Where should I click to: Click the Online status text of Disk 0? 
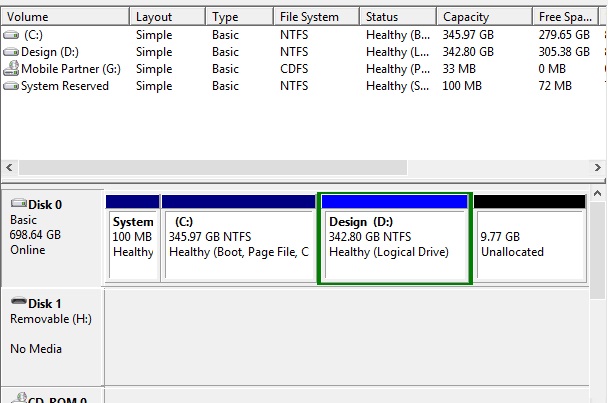pyautogui.click(x=28, y=250)
